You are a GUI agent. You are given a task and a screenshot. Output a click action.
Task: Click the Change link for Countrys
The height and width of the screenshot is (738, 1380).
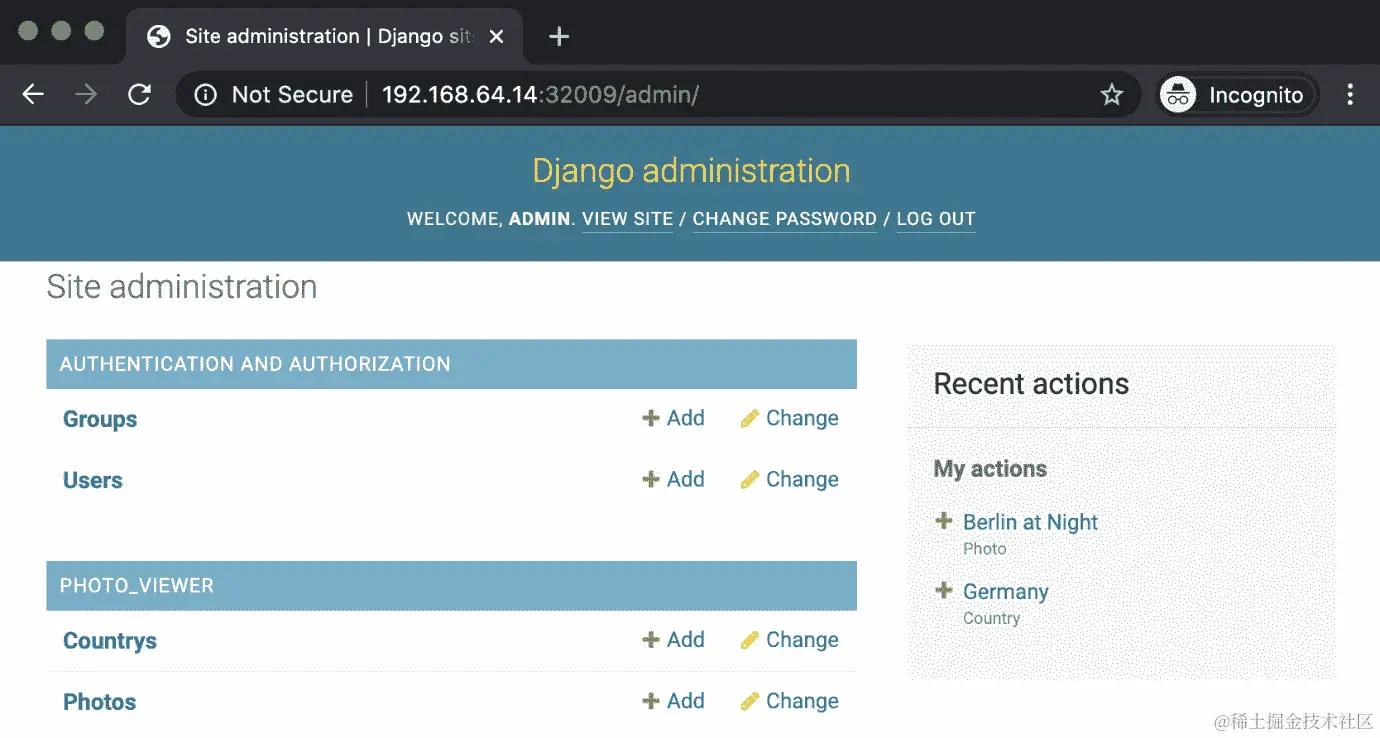pos(789,640)
